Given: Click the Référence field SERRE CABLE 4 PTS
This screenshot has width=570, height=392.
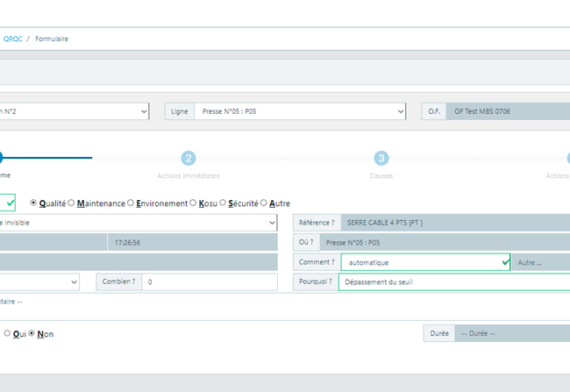Looking at the screenshot, I should pos(455,223).
